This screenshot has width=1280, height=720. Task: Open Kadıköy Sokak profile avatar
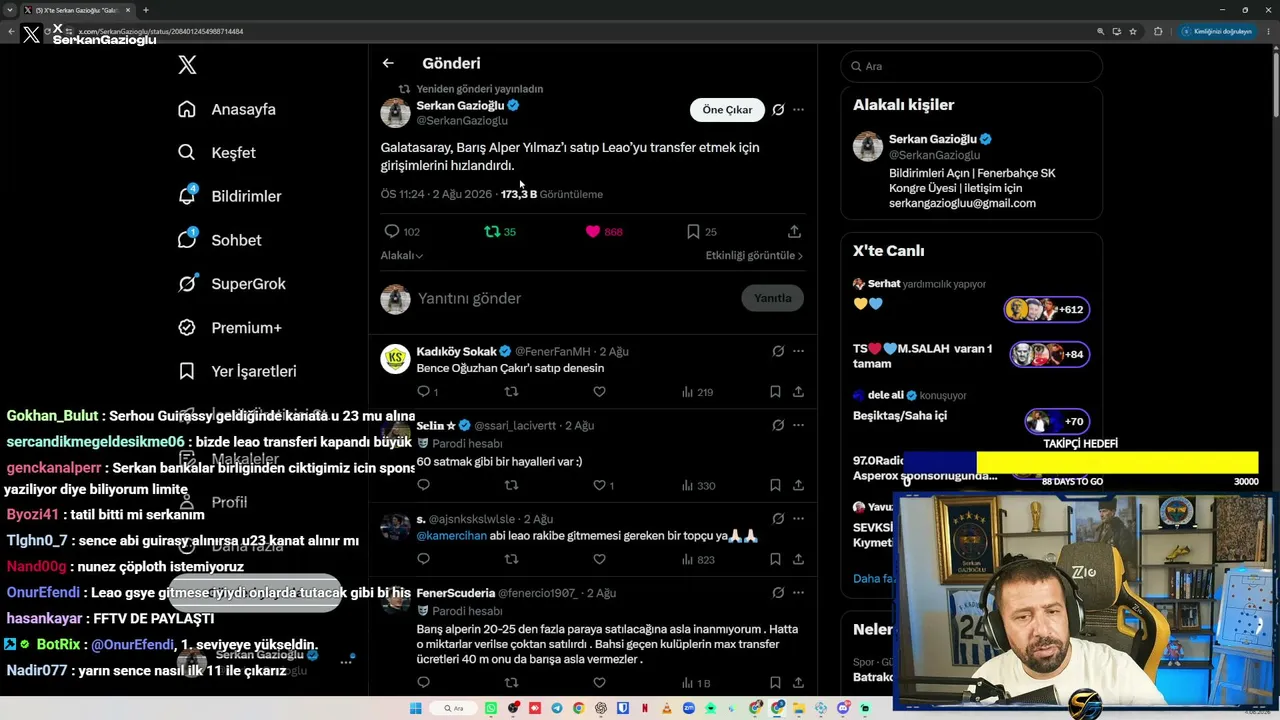tap(395, 359)
